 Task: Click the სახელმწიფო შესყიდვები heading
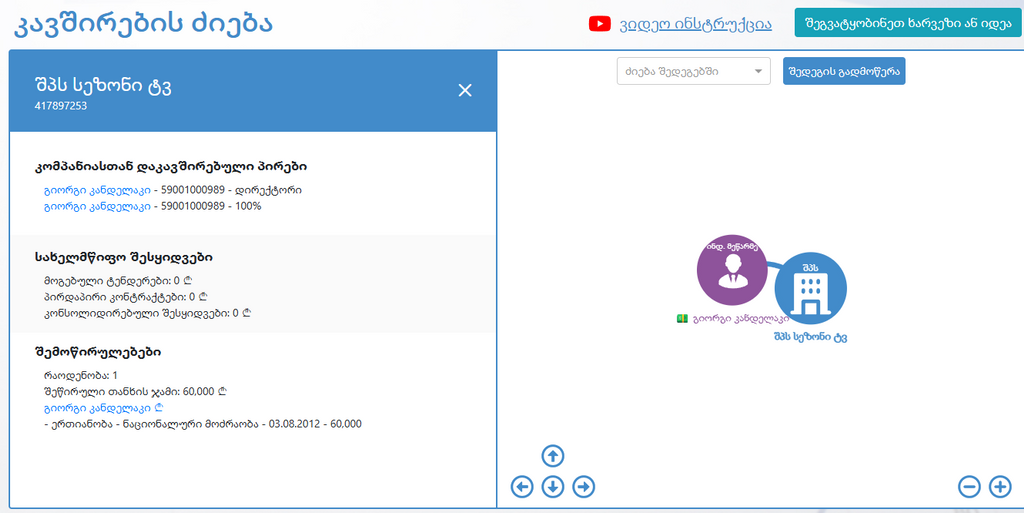point(123,257)
